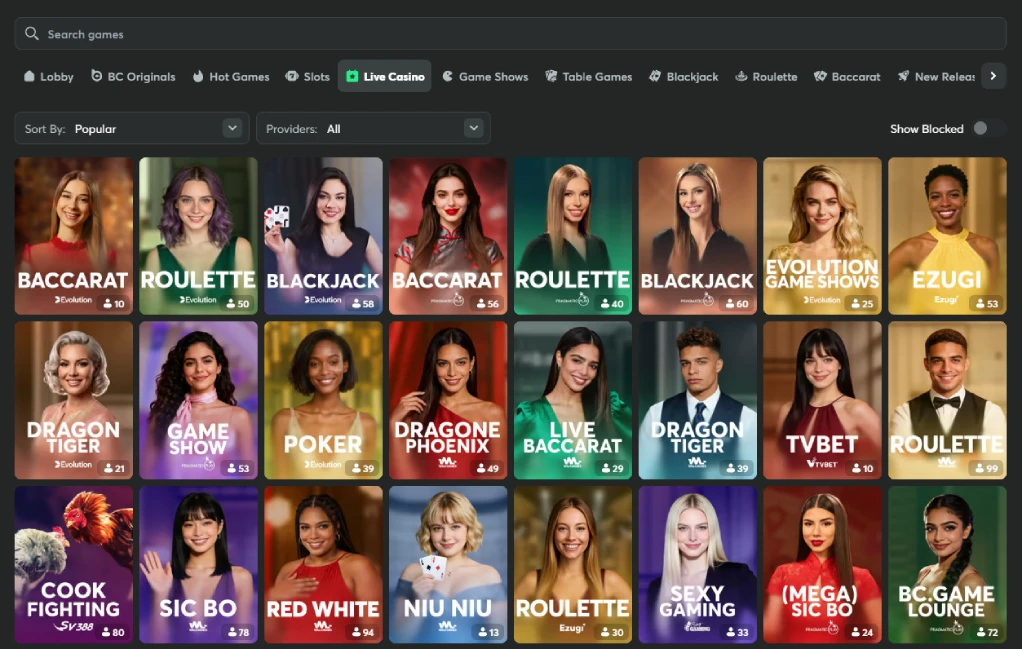The width and height of the screenshot is (1022, 649).
Task: Open the TVBET game card
Action: coord(823,400)
